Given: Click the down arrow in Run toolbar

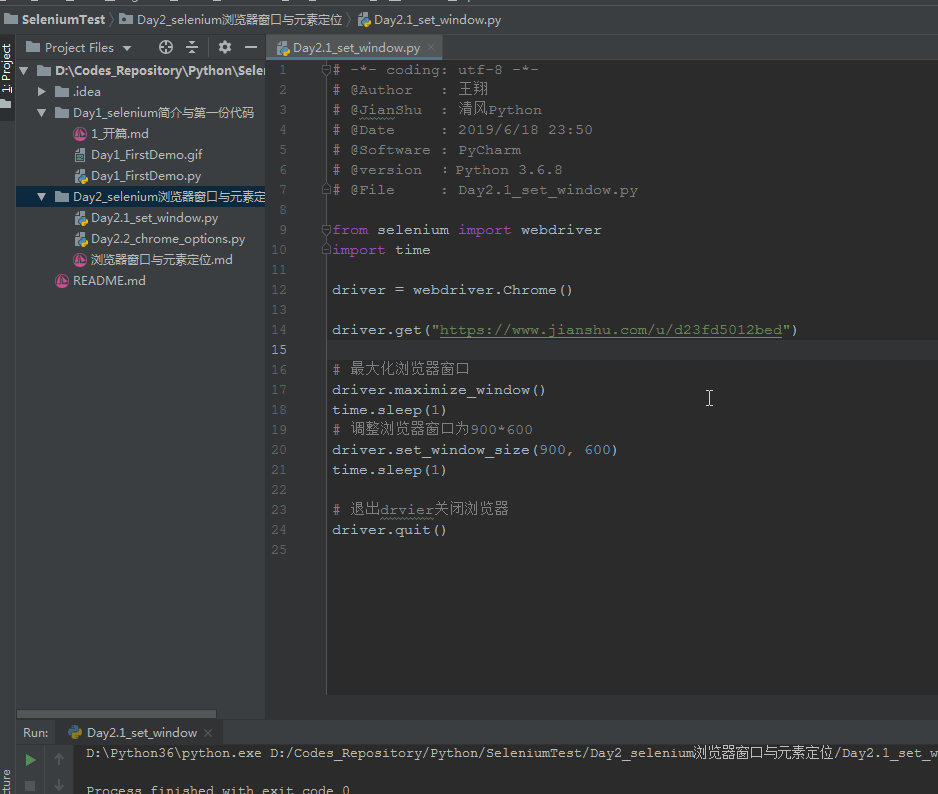Looking at the screenshot, I should tap(59, 785).
